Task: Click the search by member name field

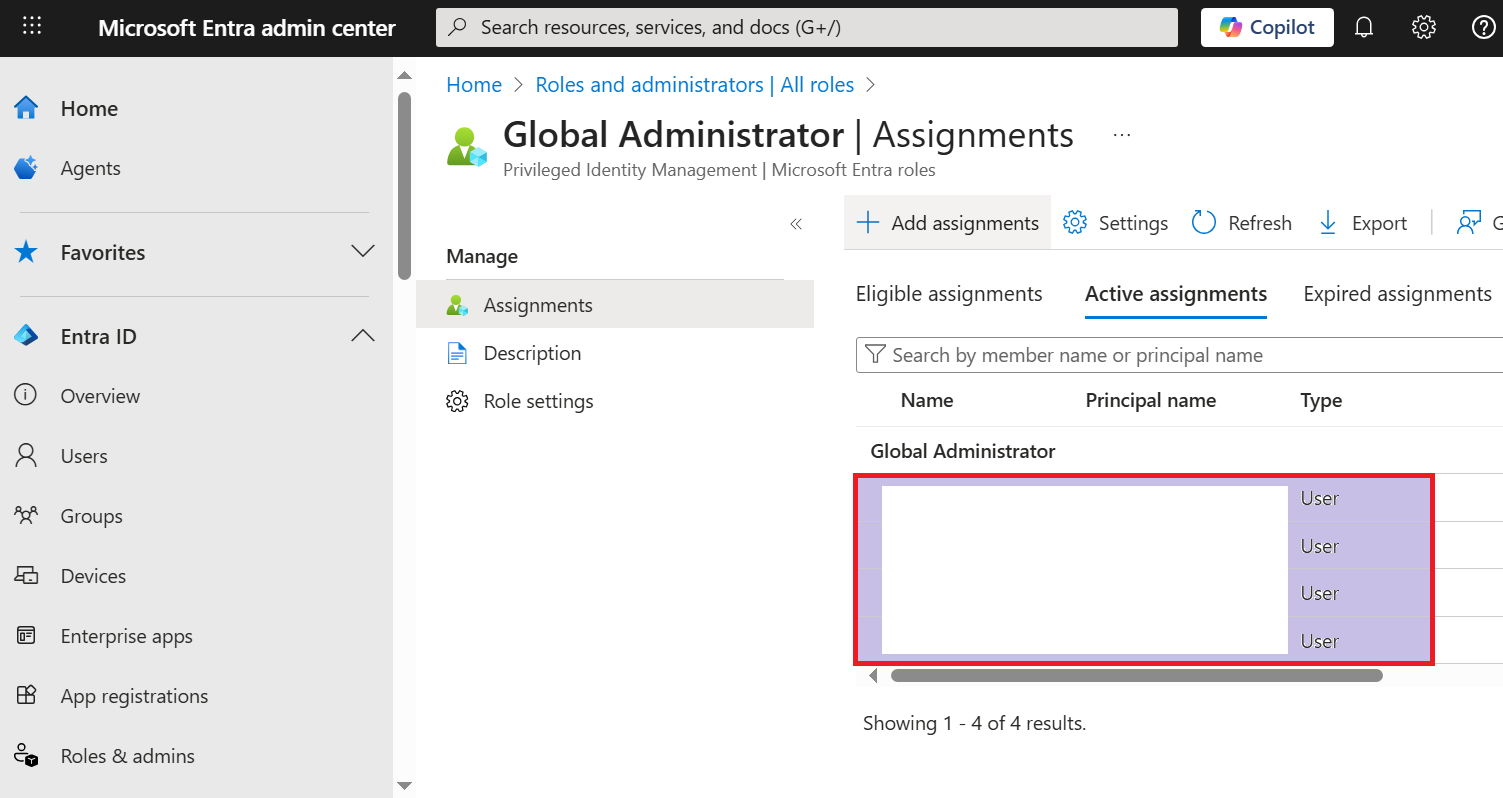Action: [x=1179, y=355]
